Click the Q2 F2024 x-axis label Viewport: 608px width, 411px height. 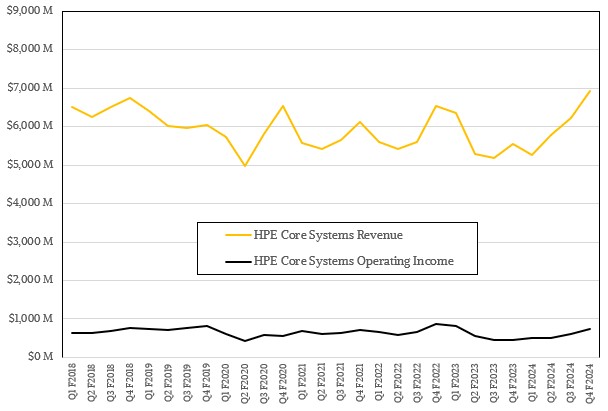[552, 382]
